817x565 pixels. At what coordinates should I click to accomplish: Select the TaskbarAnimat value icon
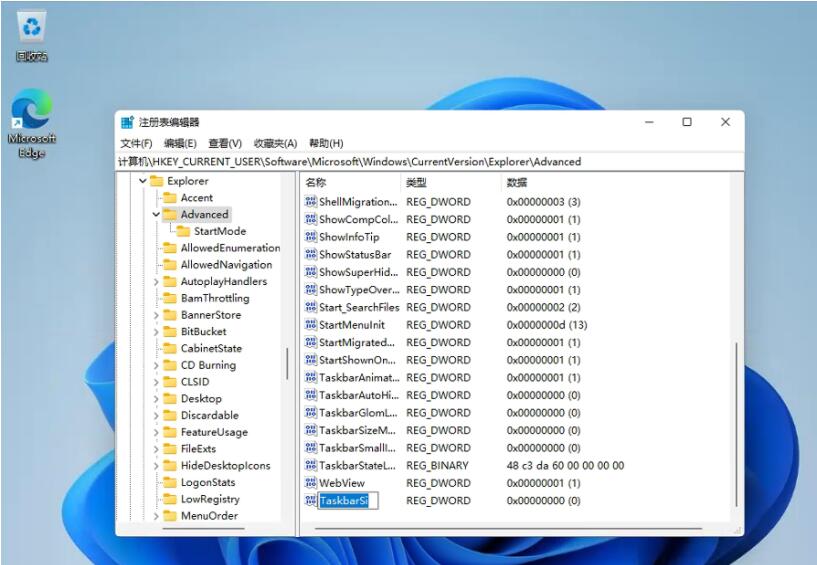tap(311, 377)
